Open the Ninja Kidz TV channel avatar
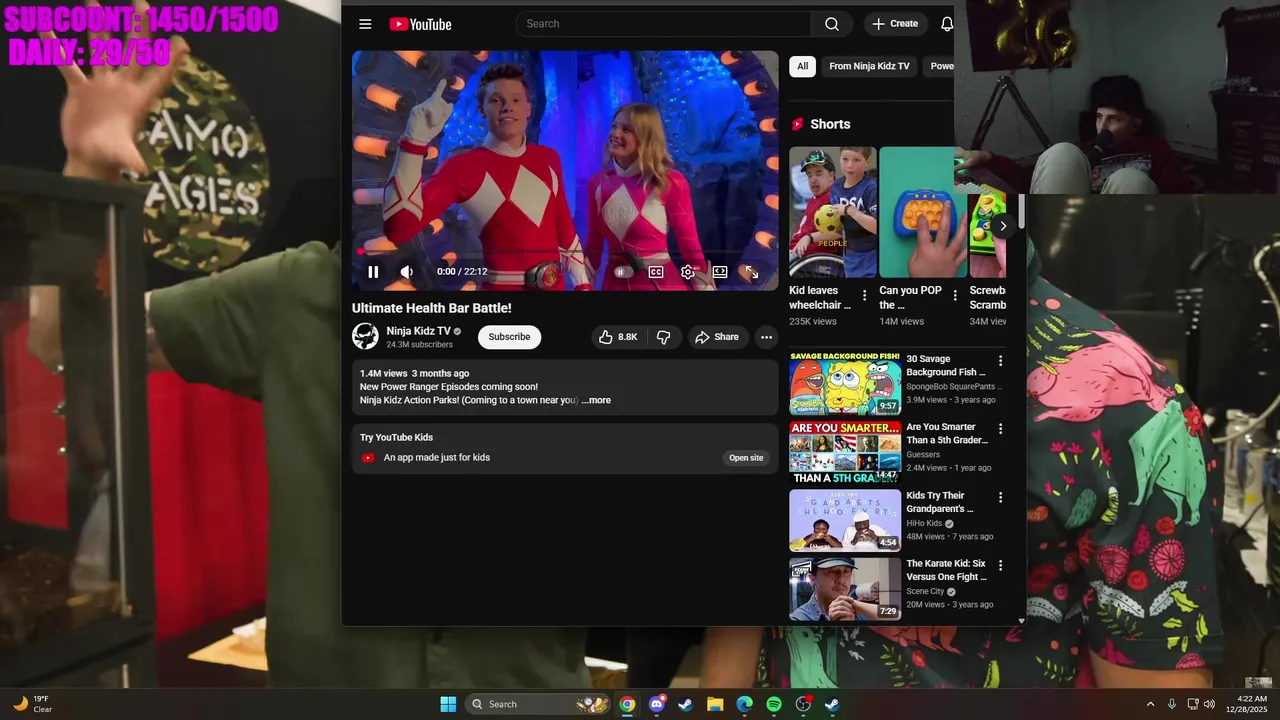Viewport: 1280px width, 720px height. tap(365, 336)
